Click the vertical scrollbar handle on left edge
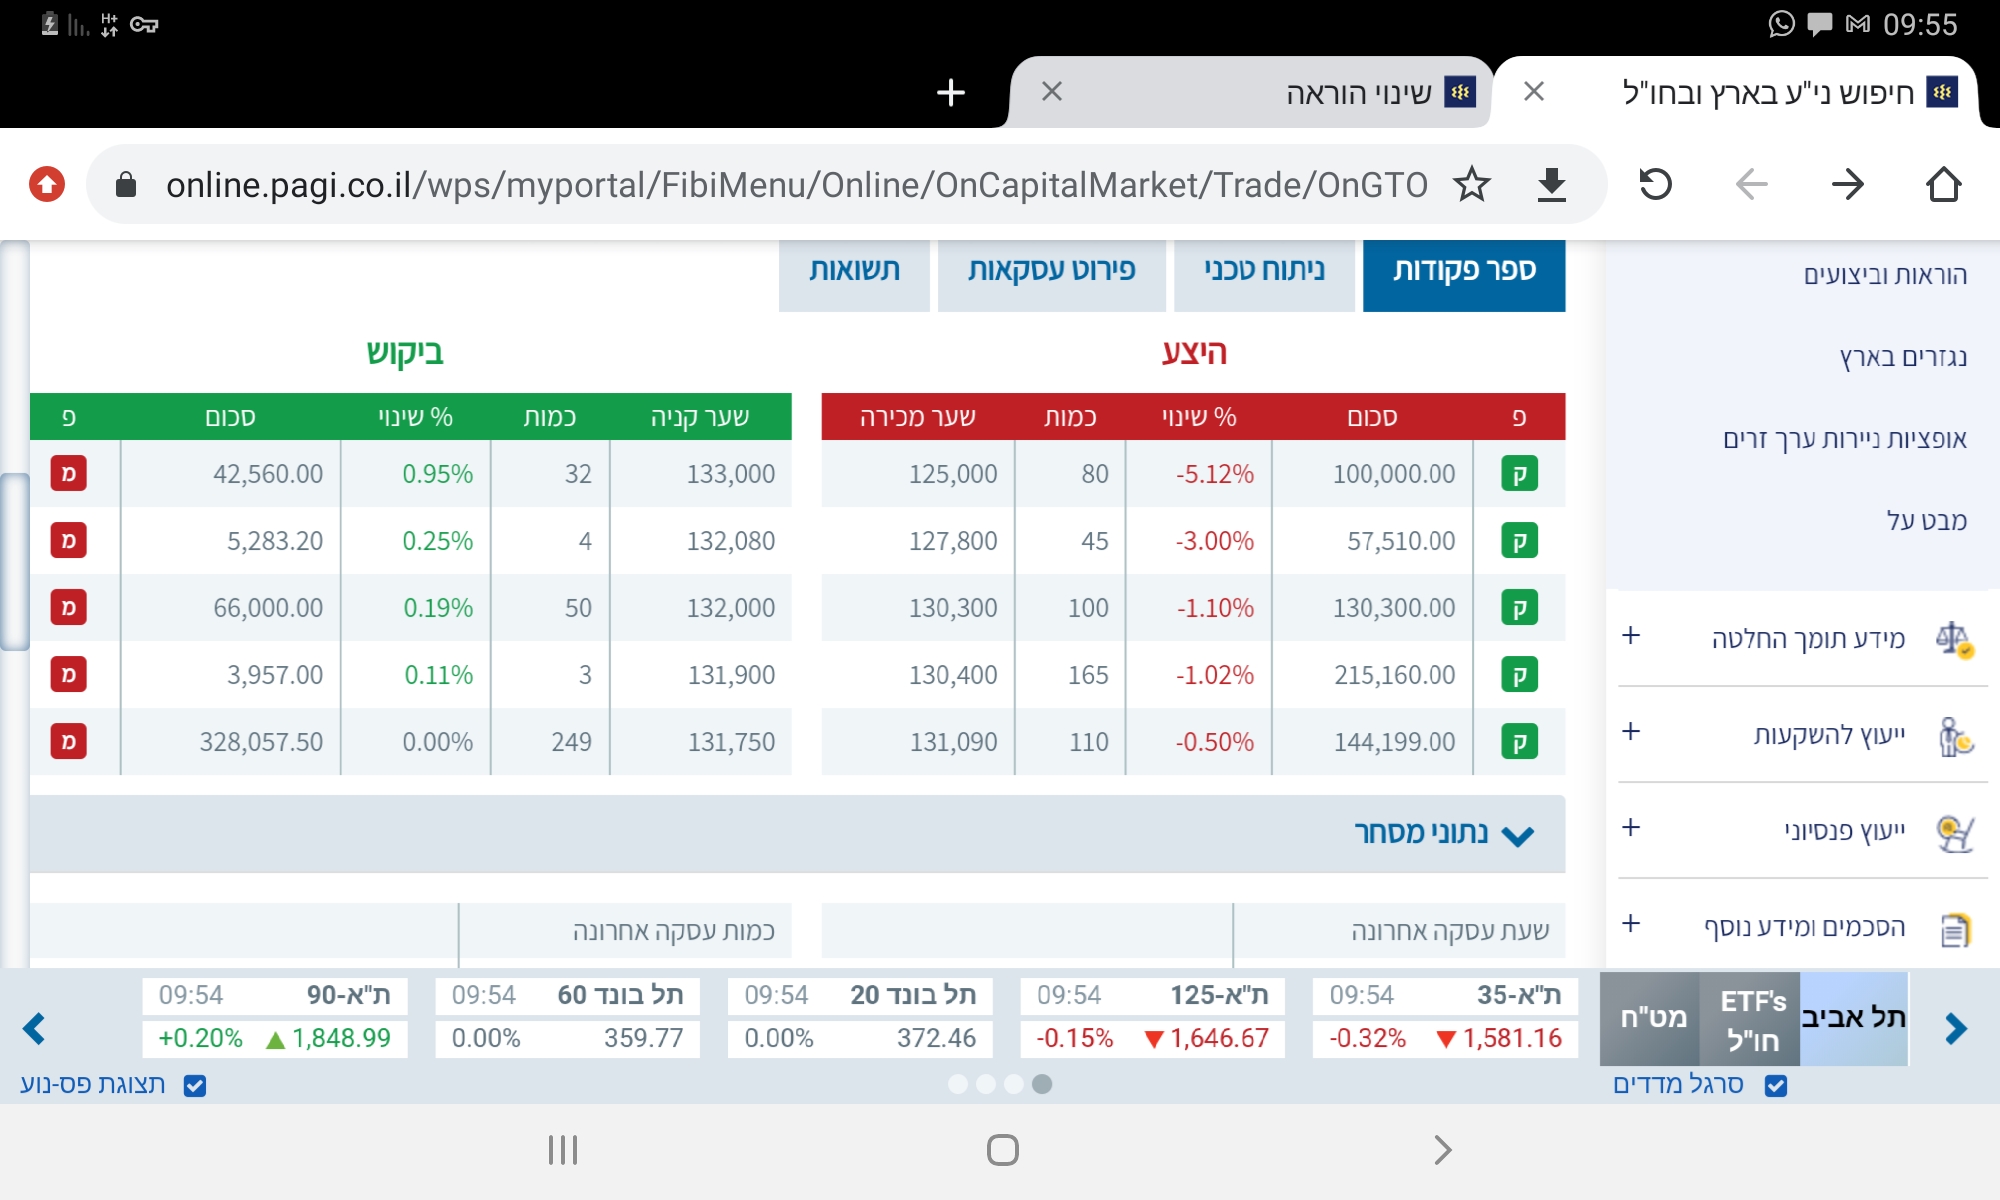This screenshot has width=2000, height=1200. click(14, 562)
